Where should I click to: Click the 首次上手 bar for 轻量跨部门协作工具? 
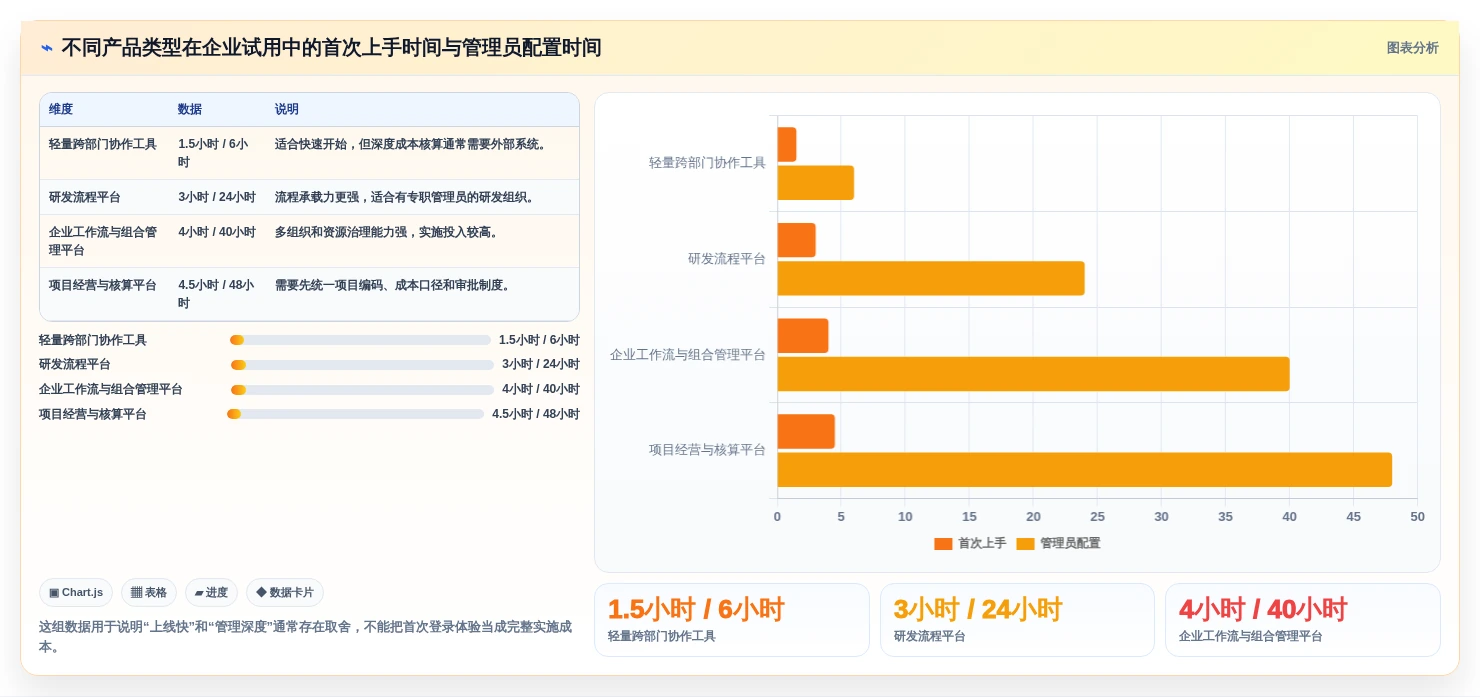(x=787, y=144)
